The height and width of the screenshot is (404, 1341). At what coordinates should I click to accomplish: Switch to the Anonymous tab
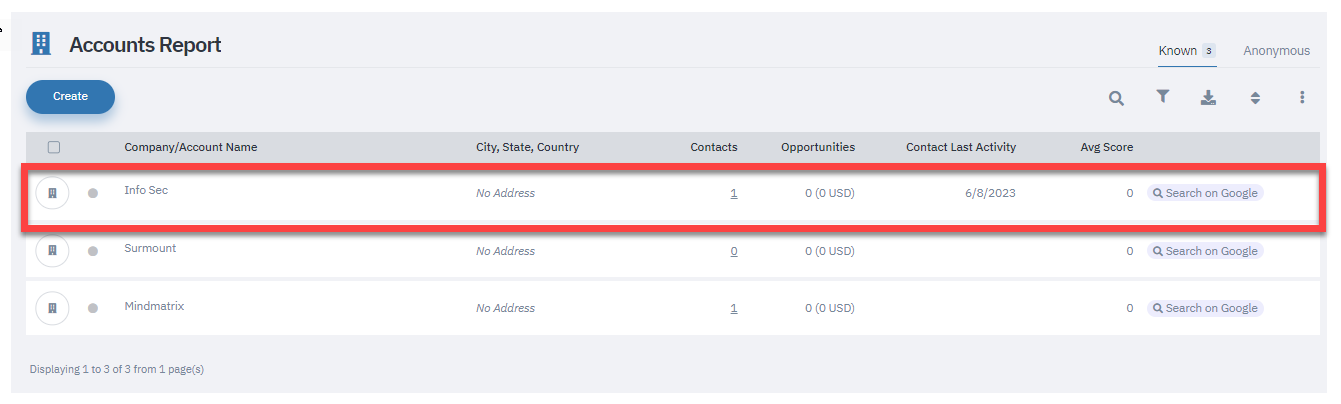1276,51
